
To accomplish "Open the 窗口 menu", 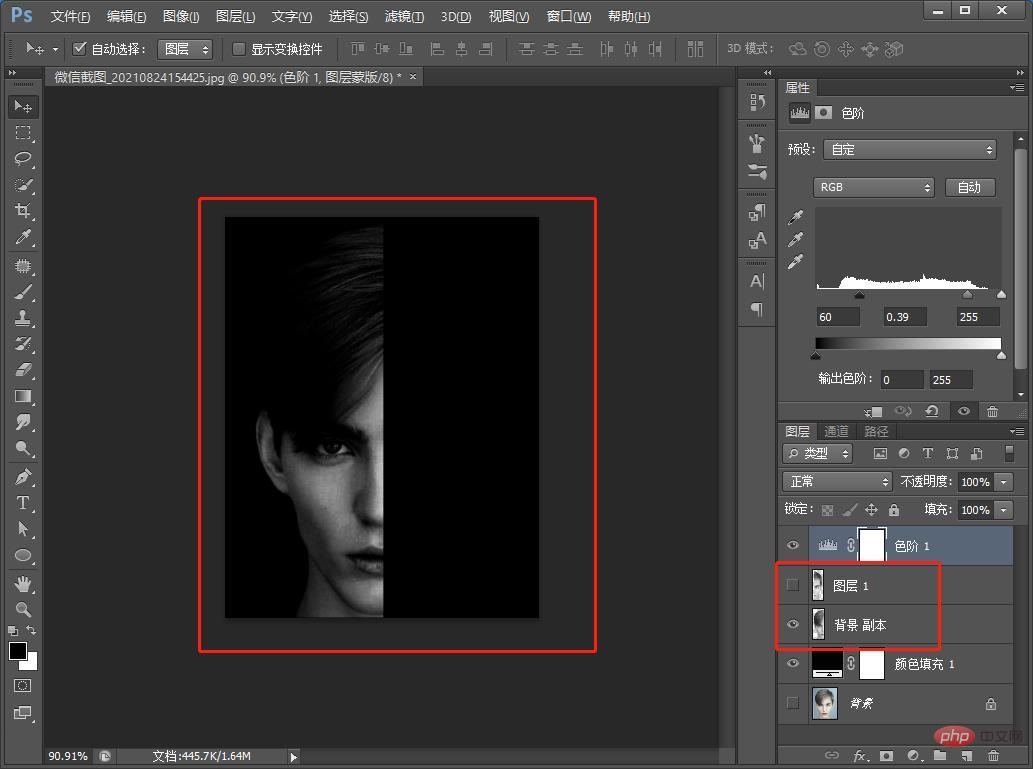I will coord(569,16).
